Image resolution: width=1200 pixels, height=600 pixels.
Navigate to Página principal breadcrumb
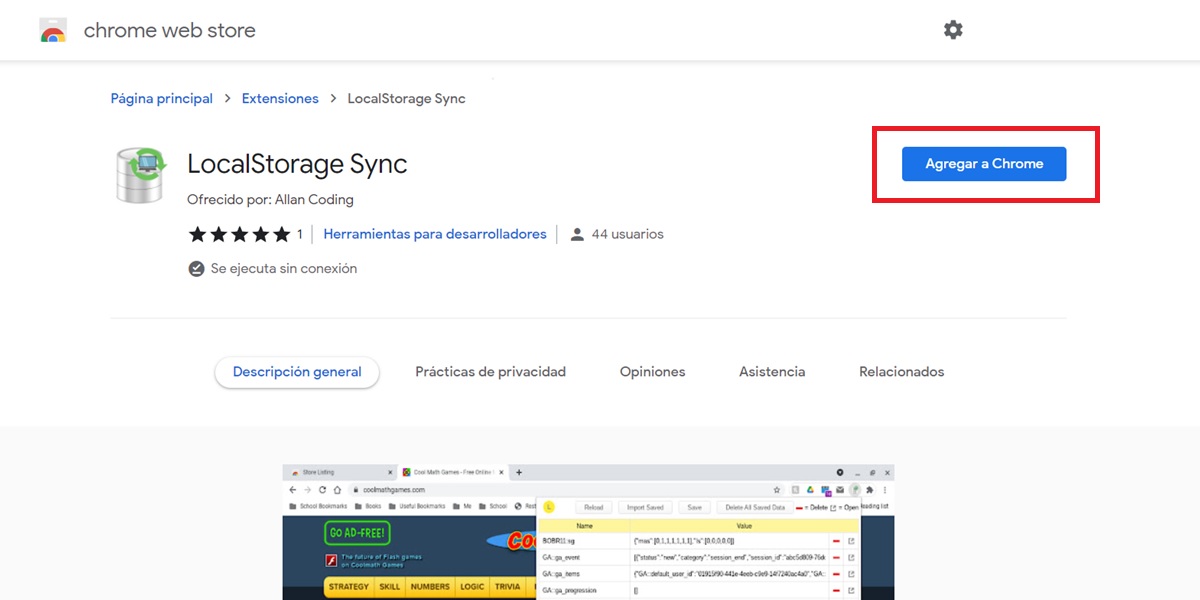pos(161,98)
